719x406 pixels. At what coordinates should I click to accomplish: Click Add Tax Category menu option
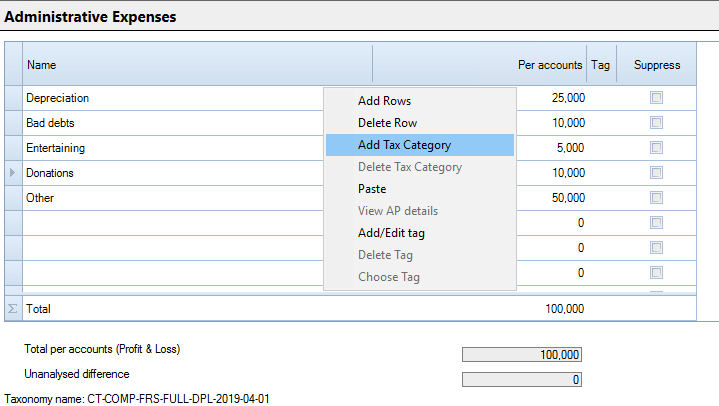(420, 145)
